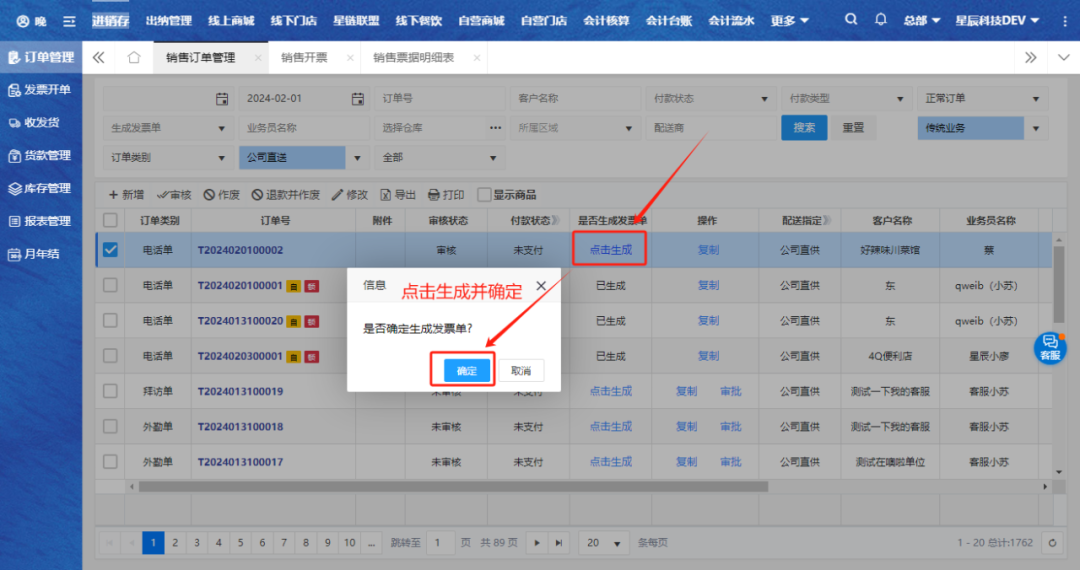Uncheck the row T2024020100002 checkbox
The width and height of the screenshot is (1080, 570).
[110, 250]
